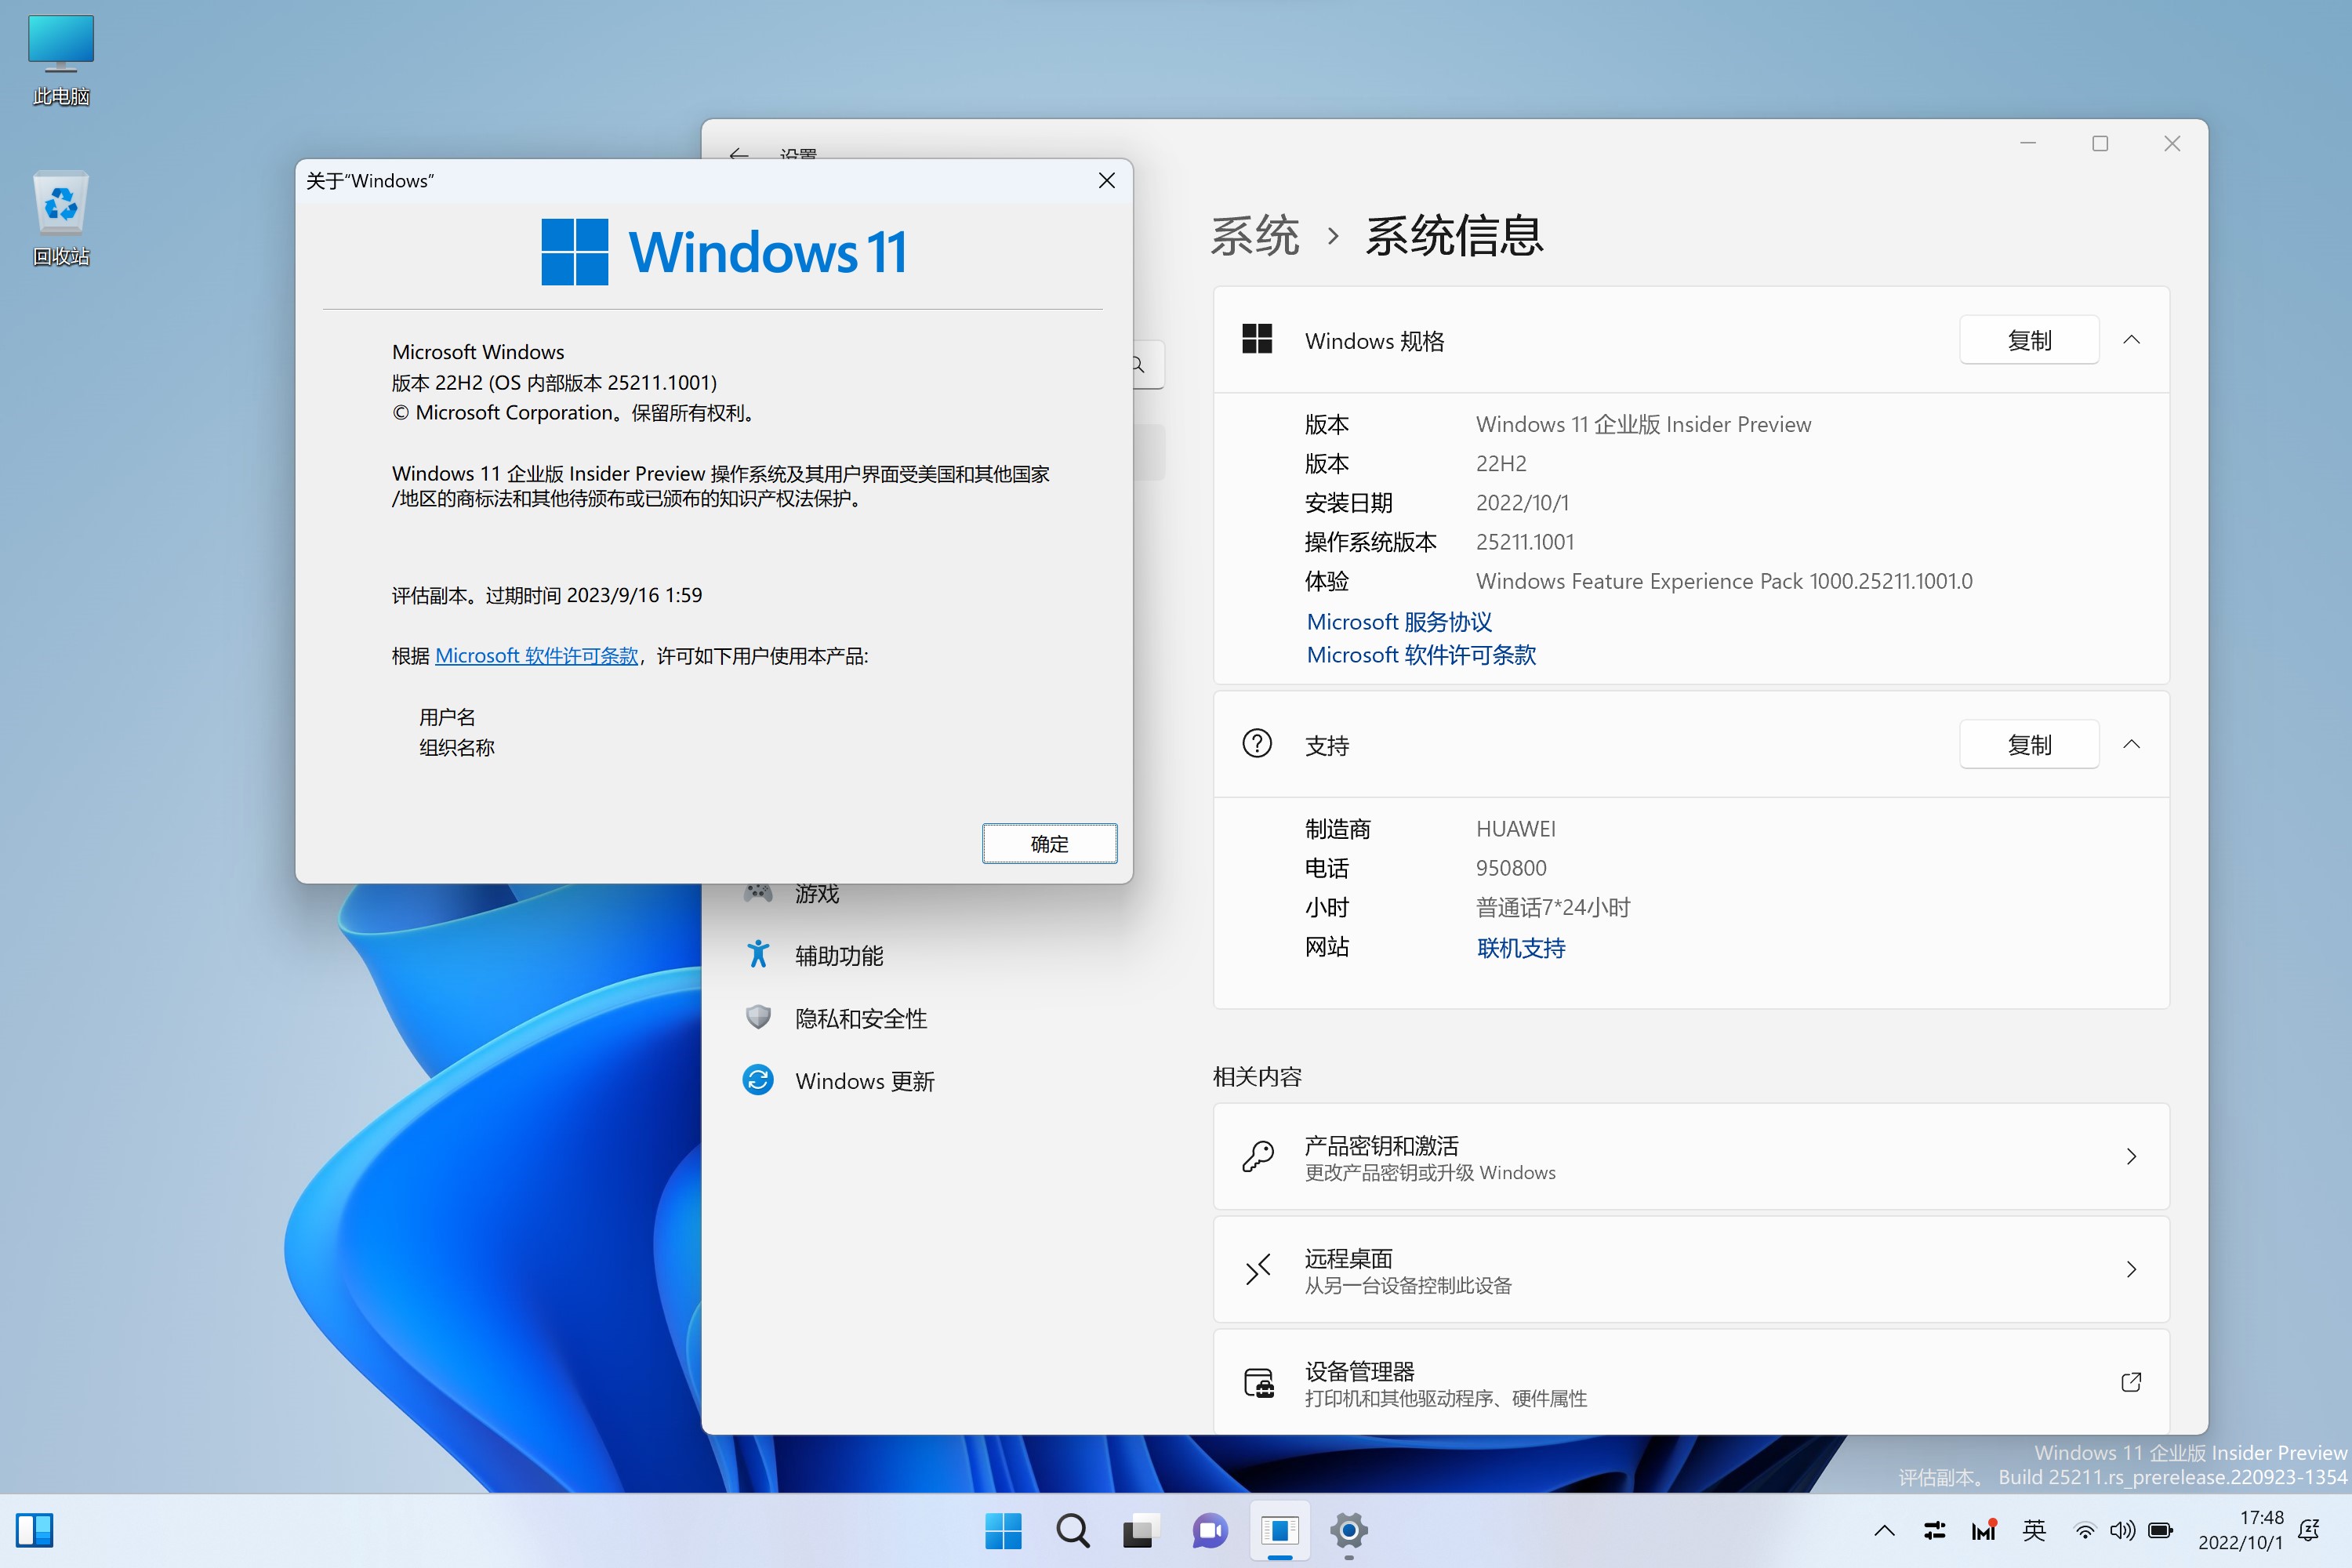Open 产品密钥和激活 settings
The width and height of the screenshot is (2352, 1568).
point(1691,1156)
